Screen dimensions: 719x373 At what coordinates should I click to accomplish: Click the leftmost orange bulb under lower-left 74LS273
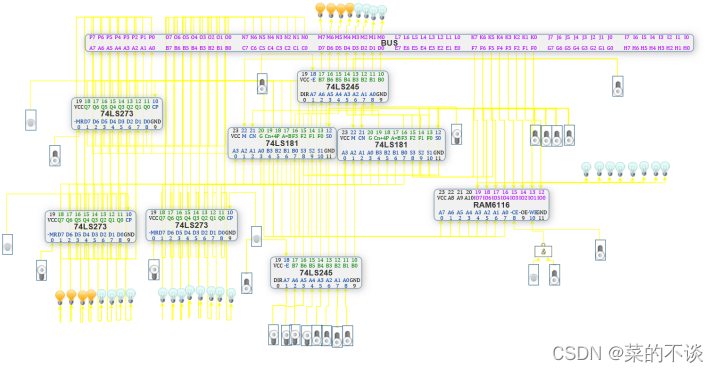pos(60,297)
